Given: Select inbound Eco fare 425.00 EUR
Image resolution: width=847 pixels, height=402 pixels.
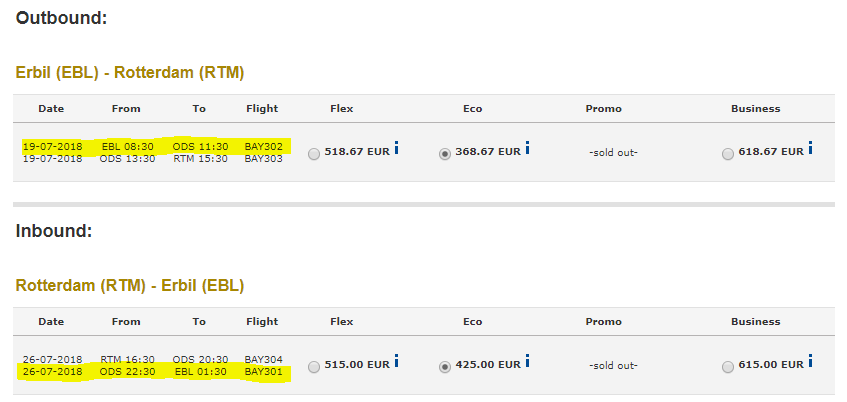Looking at the screenshot, I should [x=445, y=367].
